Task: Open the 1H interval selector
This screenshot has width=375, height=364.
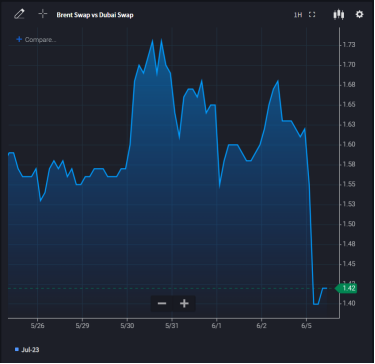Action: (298, 15)
